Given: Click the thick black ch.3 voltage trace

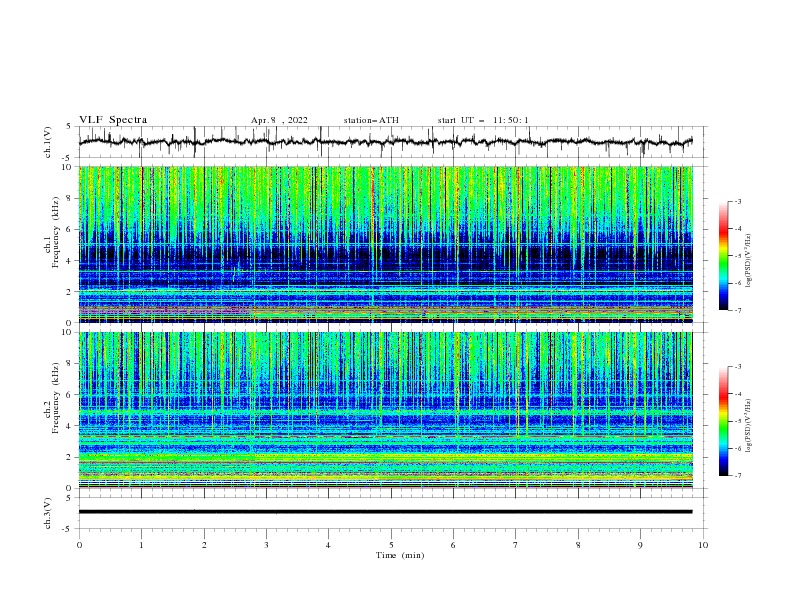Looking at the screenshot, I should tap(385, 512).
